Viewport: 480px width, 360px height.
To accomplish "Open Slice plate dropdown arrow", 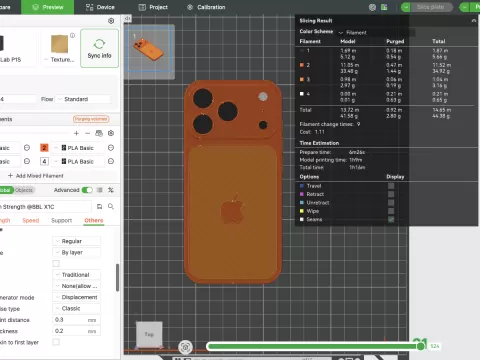I will (406, 7).
